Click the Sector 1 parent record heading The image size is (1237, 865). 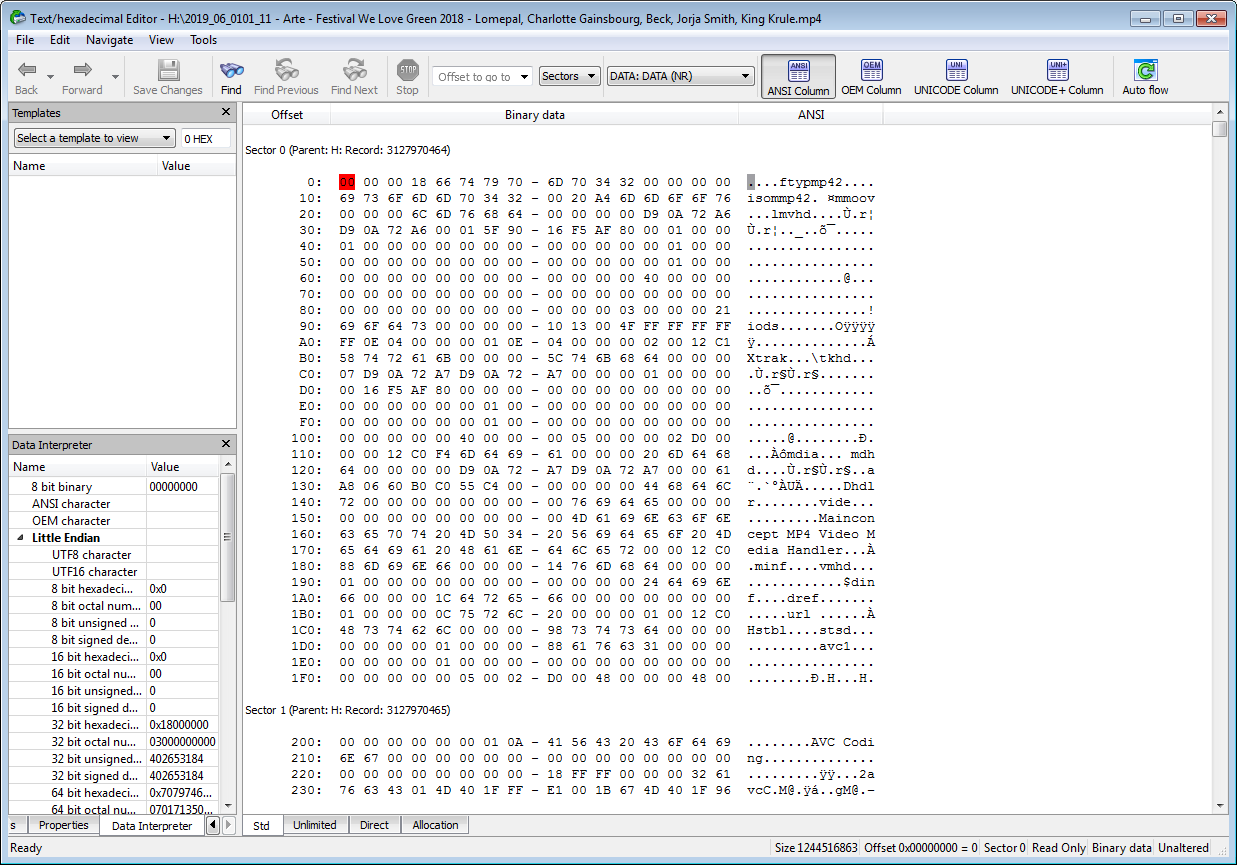347,710
